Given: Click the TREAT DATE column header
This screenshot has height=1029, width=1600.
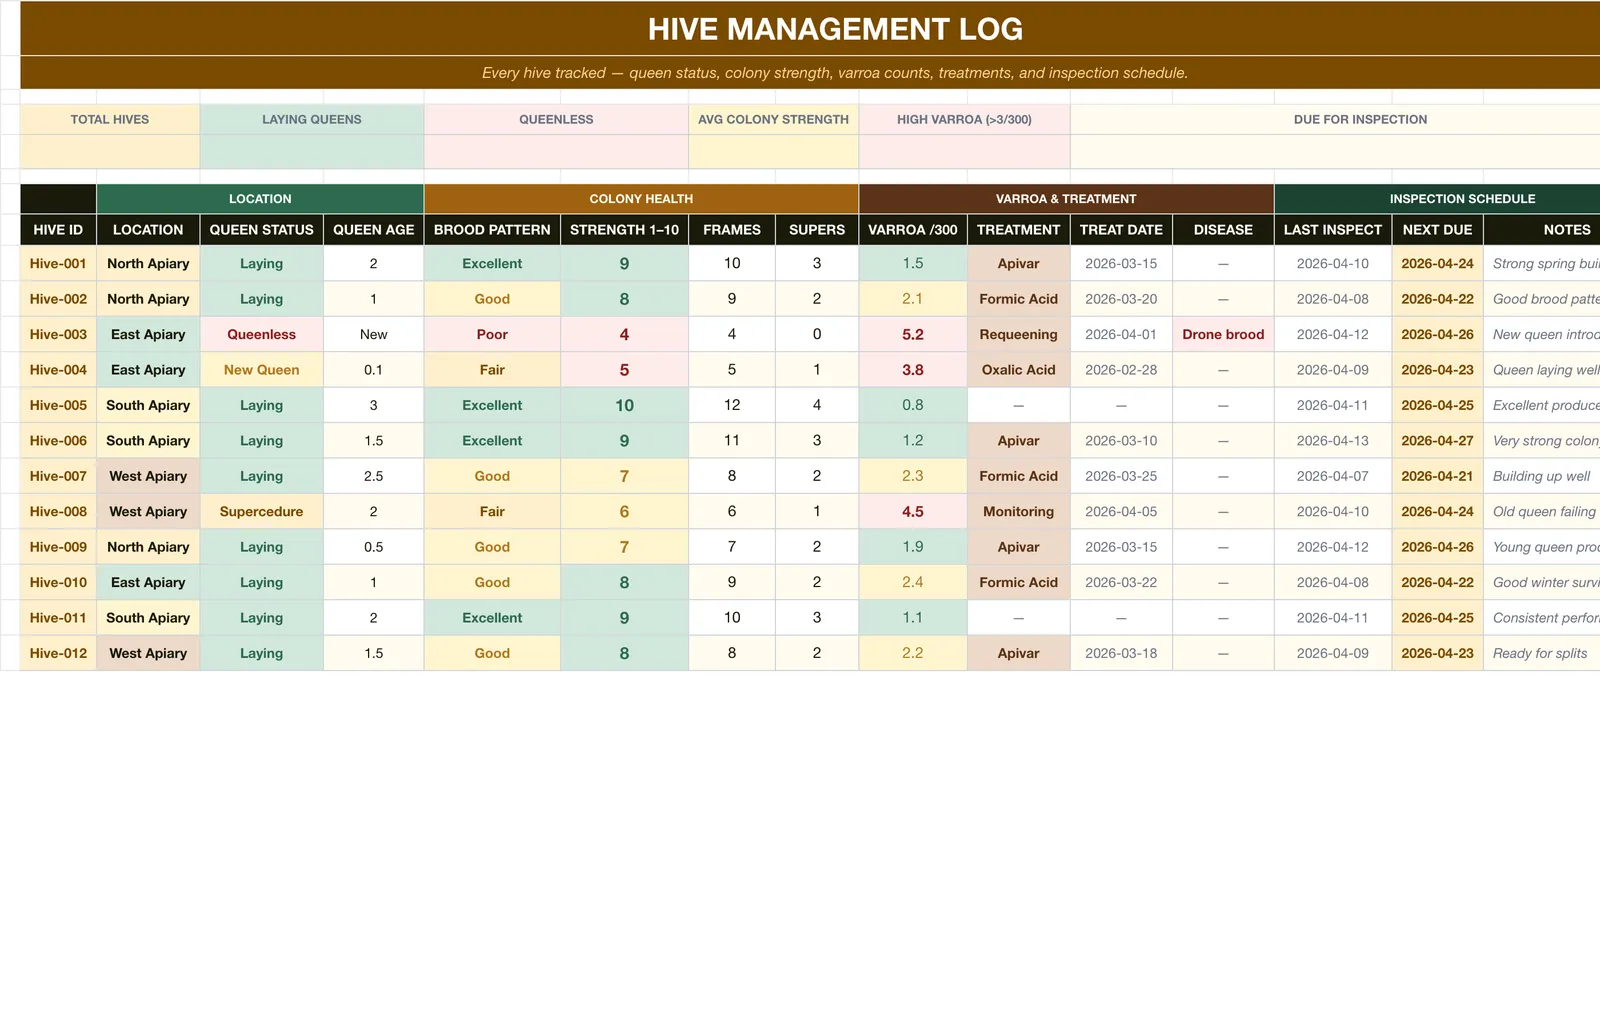Looking at the screenshot, I should point(1121,230).
